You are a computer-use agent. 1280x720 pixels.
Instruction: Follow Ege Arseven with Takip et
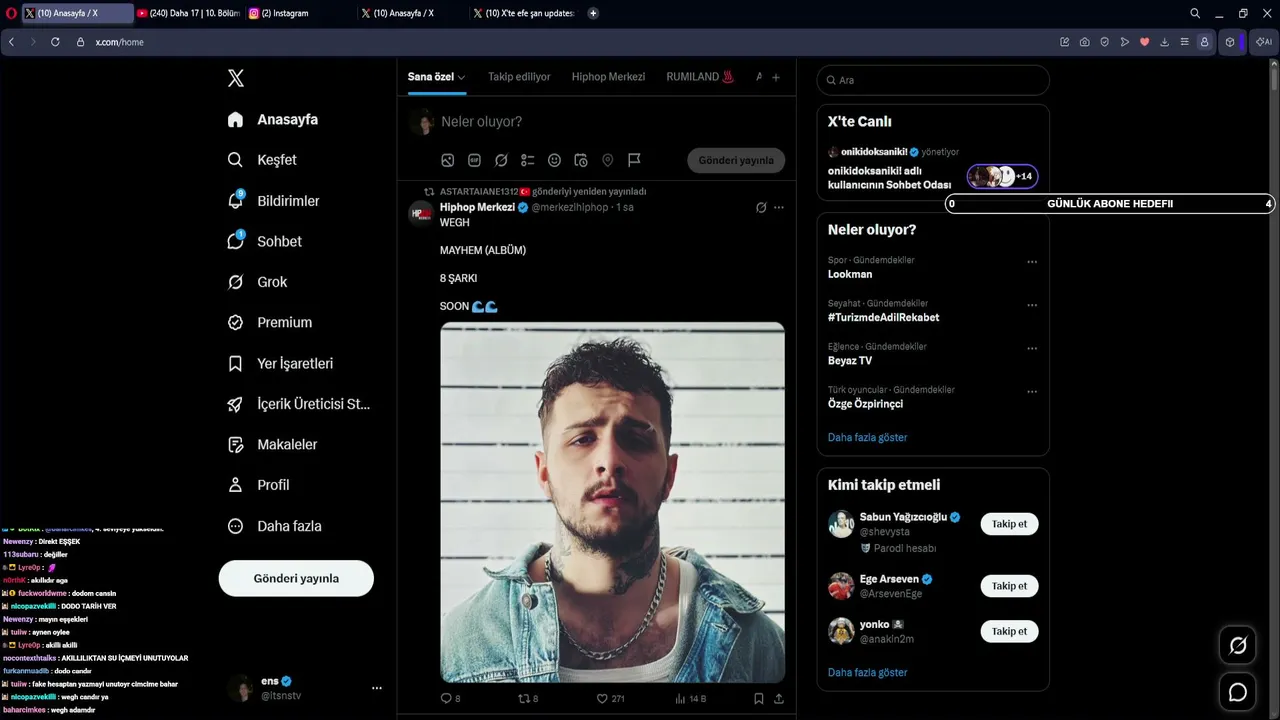click(1009, 586)
